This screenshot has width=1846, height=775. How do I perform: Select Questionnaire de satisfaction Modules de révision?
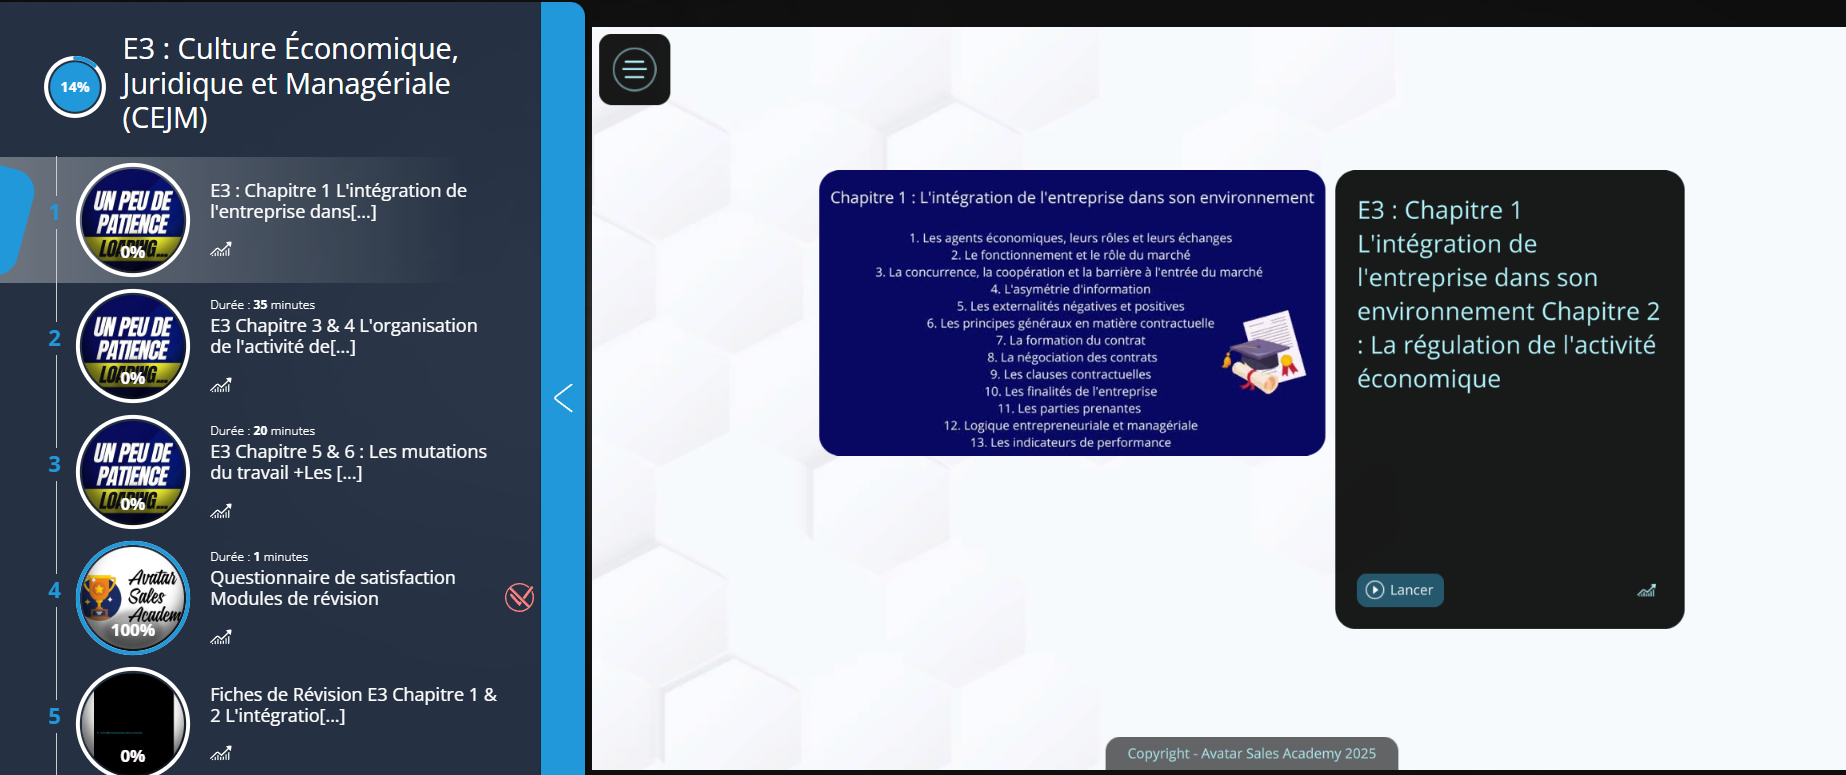click(332, 588)
